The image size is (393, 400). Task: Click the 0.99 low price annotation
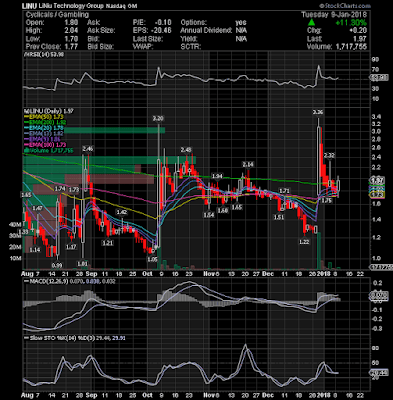[x=56, y=265]
